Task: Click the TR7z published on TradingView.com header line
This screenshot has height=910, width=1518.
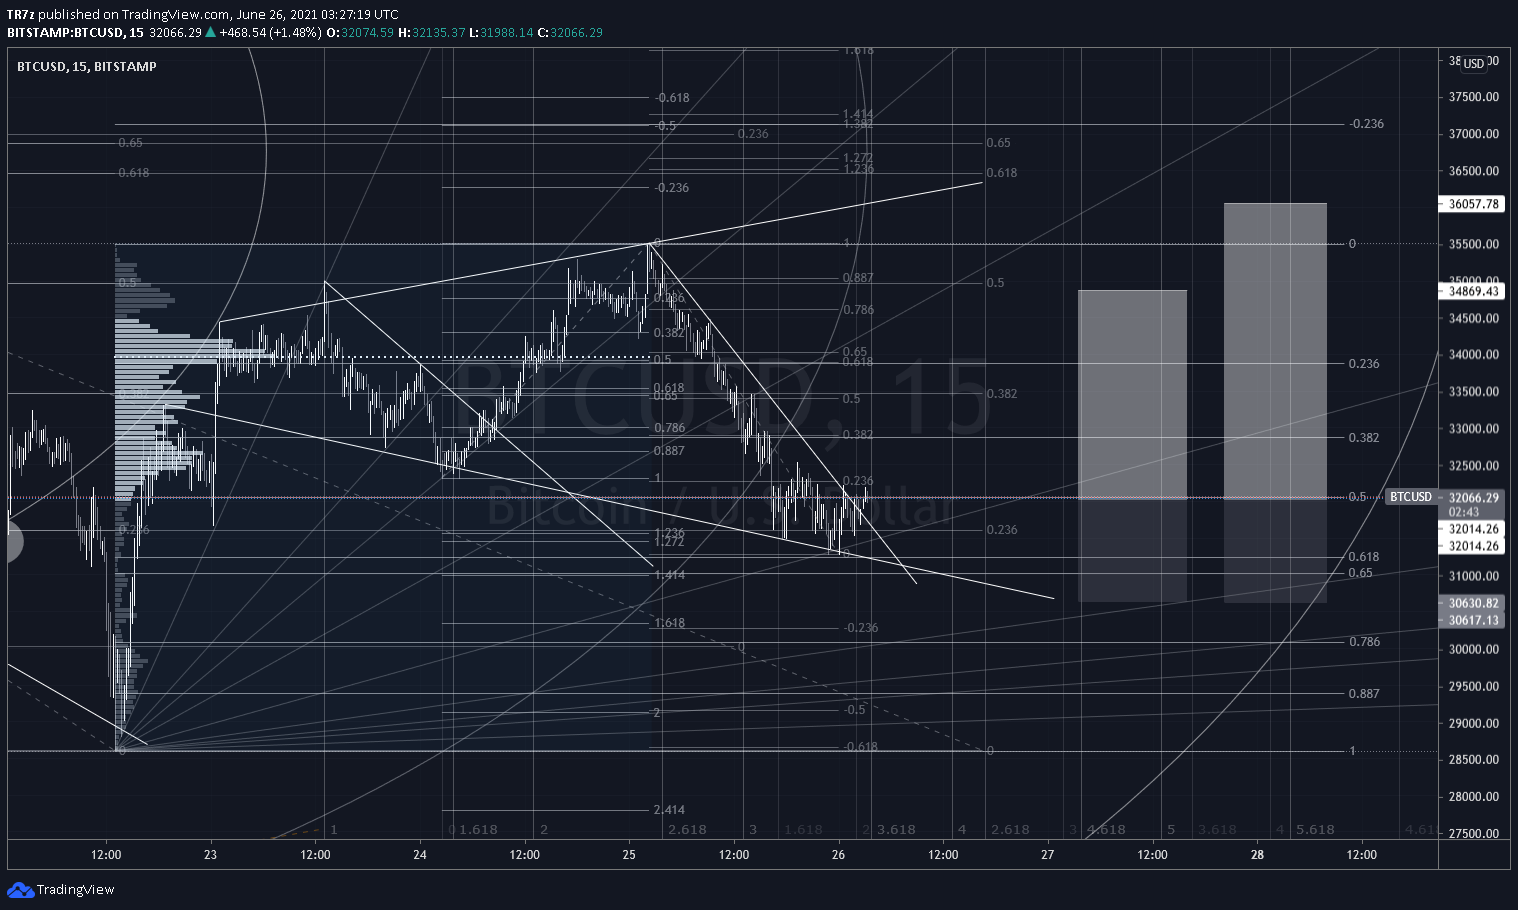Action: tap(203, 14)
